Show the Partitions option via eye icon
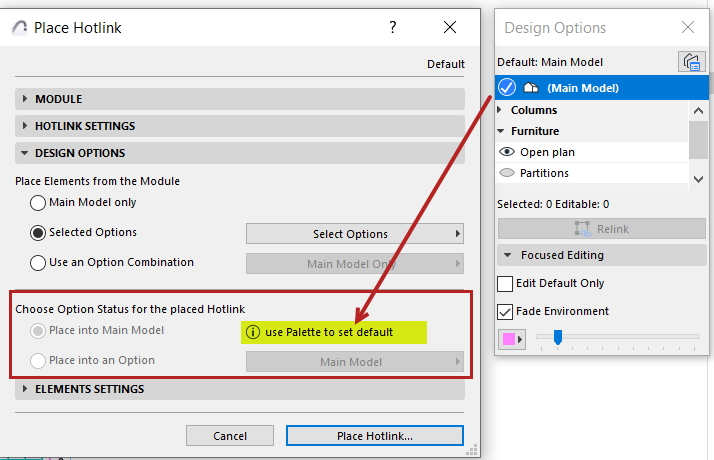The height and width of the screenshot is (460, 714). [x=507, y=173]
